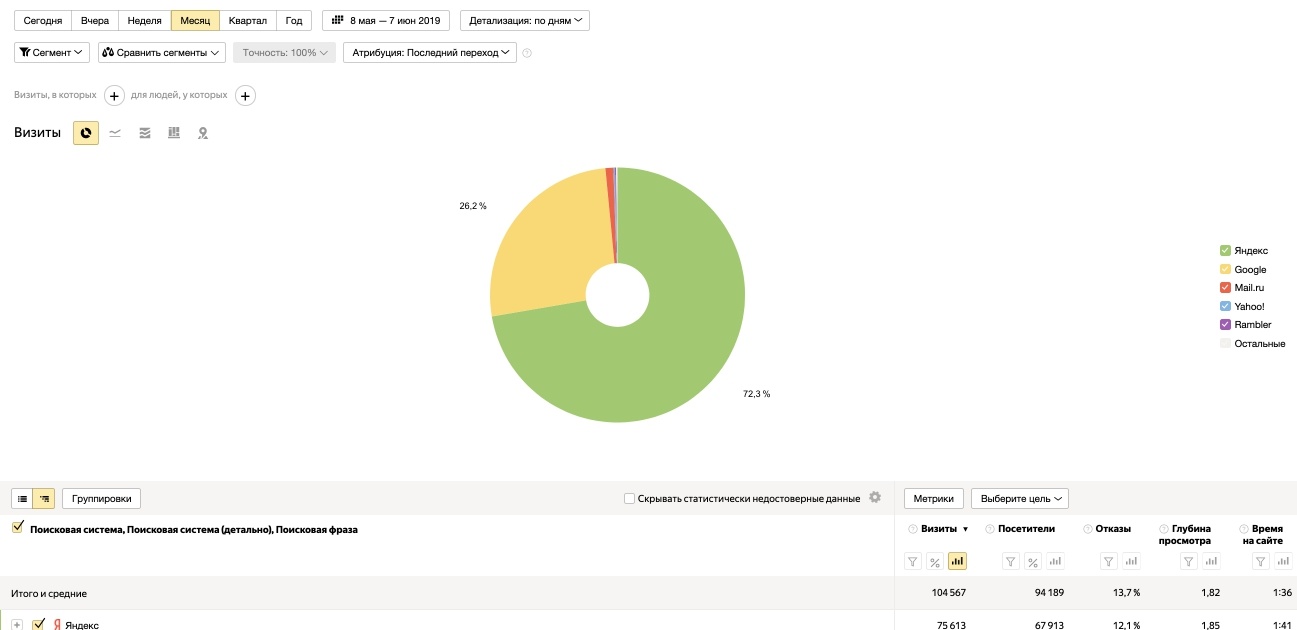Open 'Выберите цель' dropdown
Image resolution: width=1297 pixels, height=630 pixels.
pos(1020,498)
